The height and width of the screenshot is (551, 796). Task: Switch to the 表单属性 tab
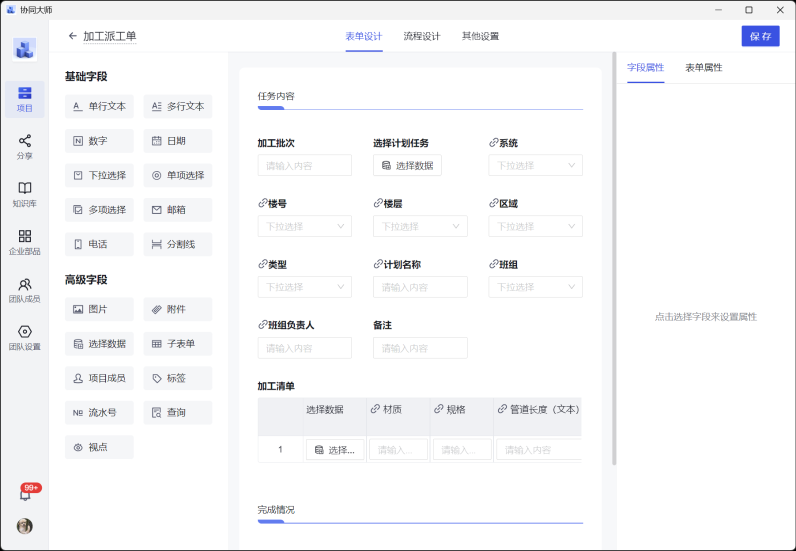click(x=703, y=67)
